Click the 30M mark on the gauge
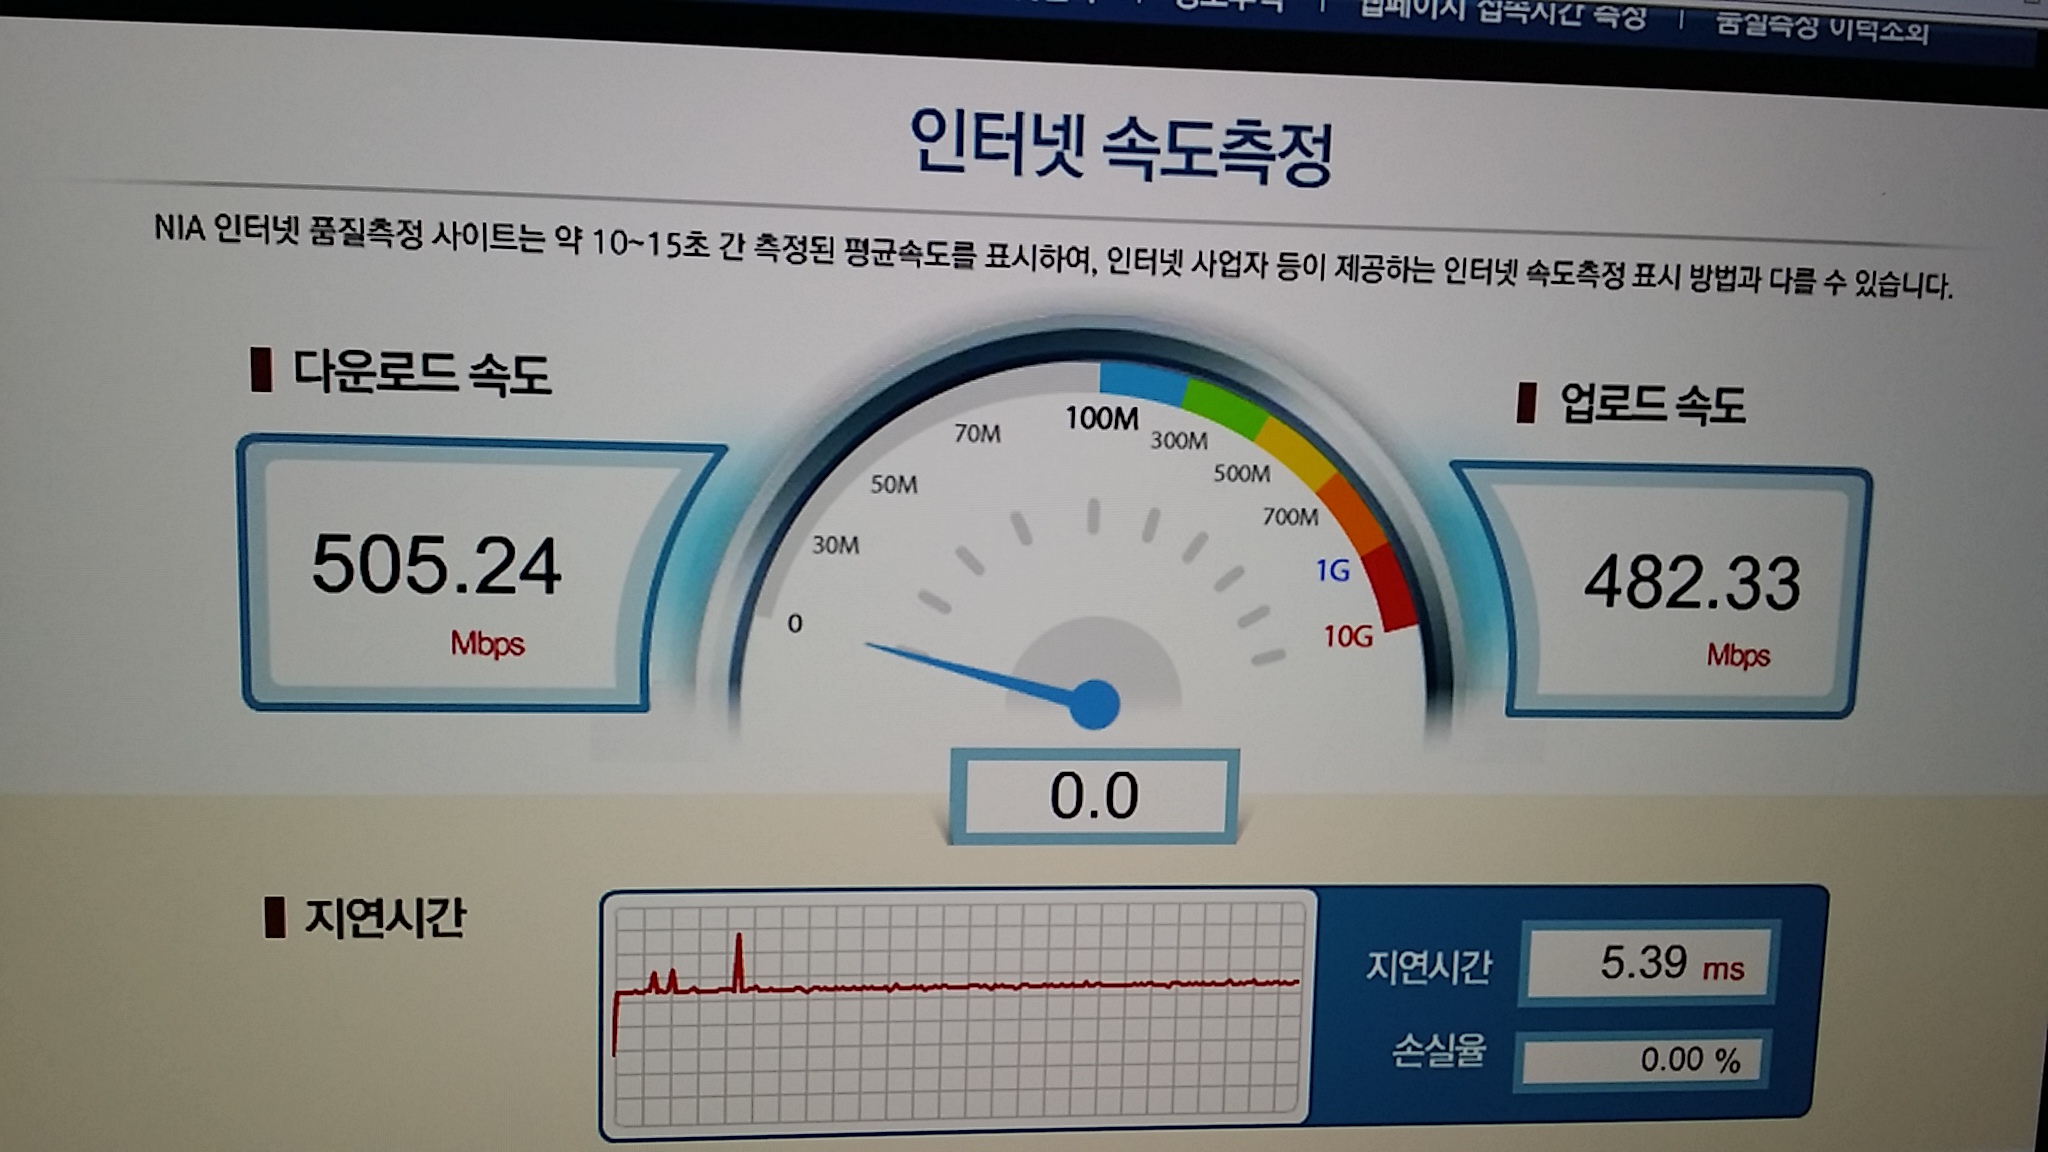The width and height of the screenshot is (2048, 1152). click(835, 545)
